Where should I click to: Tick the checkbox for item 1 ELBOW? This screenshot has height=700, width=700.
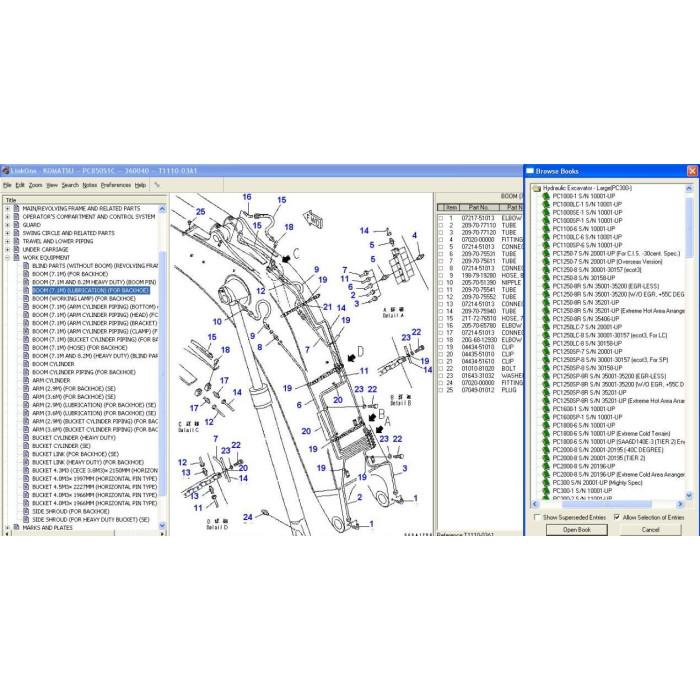click(441, 219)
